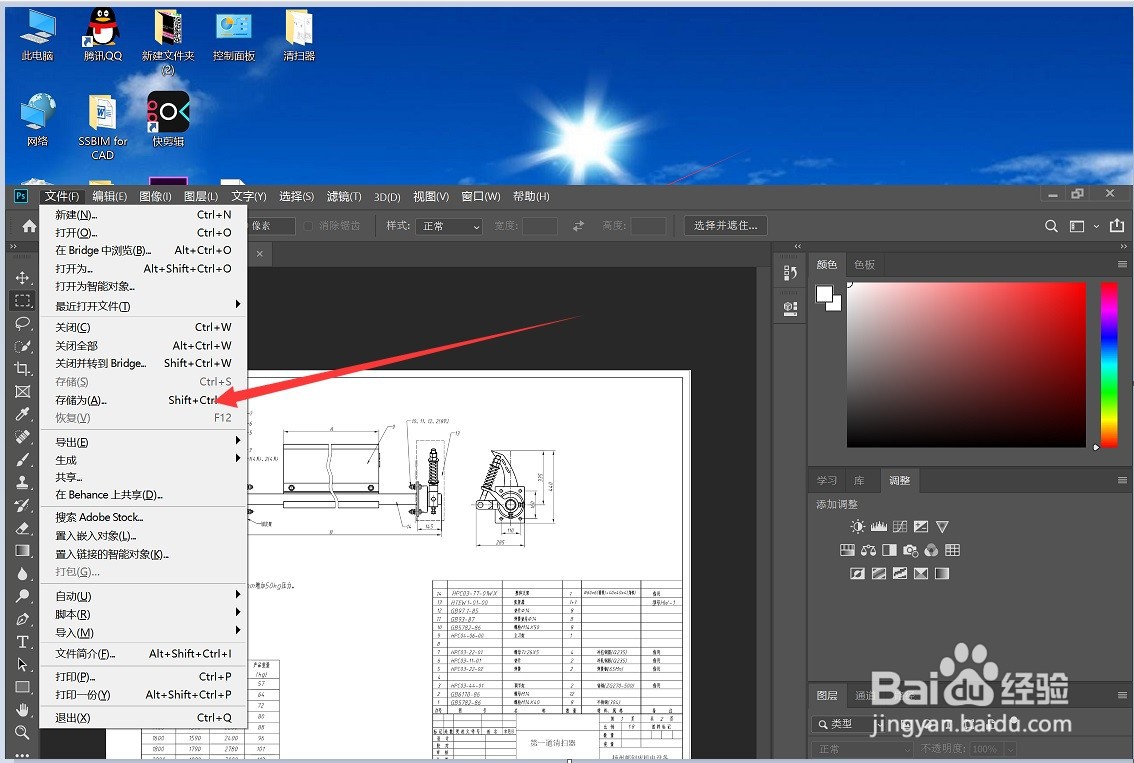
Task: Select the Rectangle shape tool
Action: (x=22, y=687)
